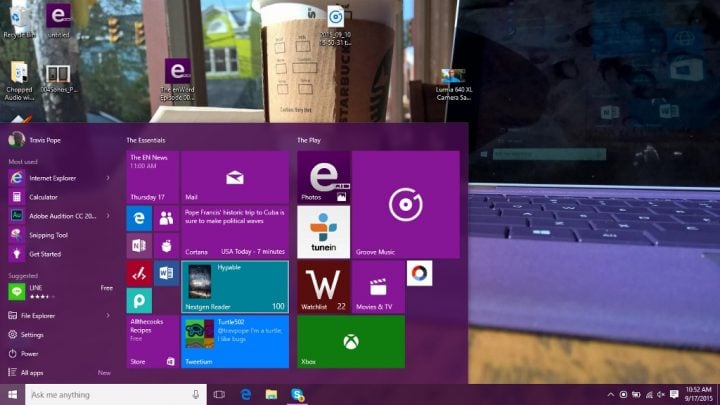Launch Microsoft Edge from taskbar
Viewport: 720px width, 405px height.
[246, 394]
